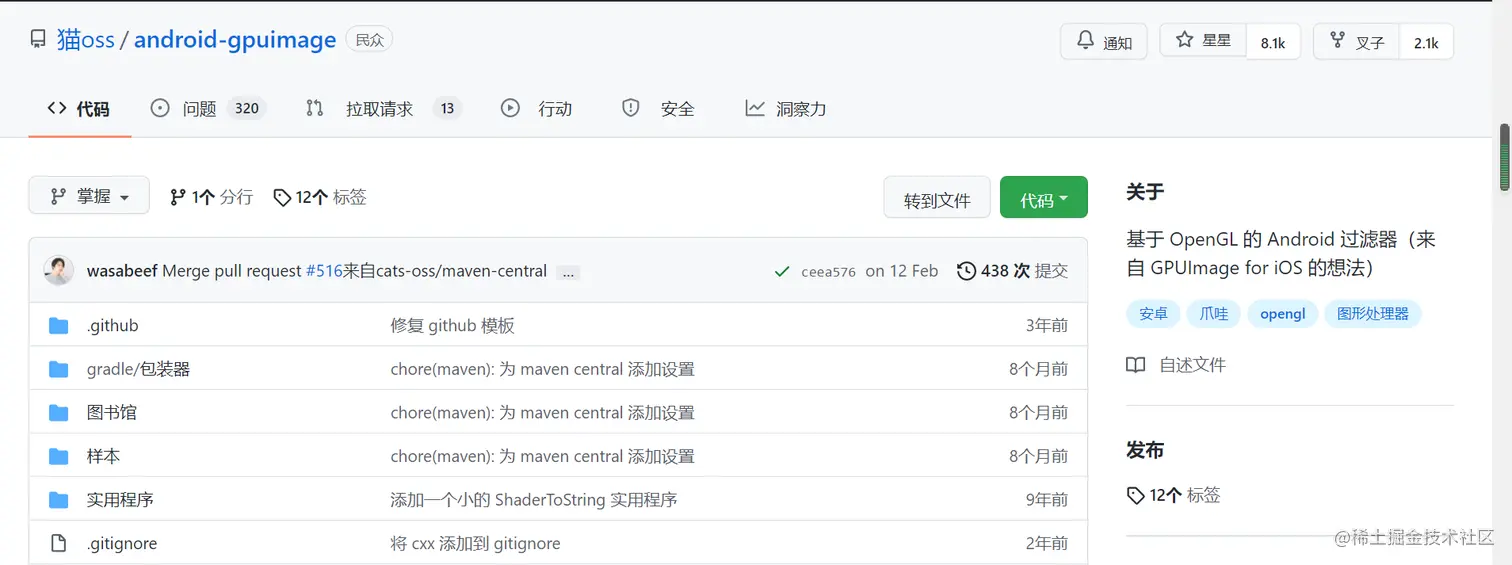This screenshot has height=565, width=1512.
Task: Open the 猫oss owner link
Action: tap(86, 40)
